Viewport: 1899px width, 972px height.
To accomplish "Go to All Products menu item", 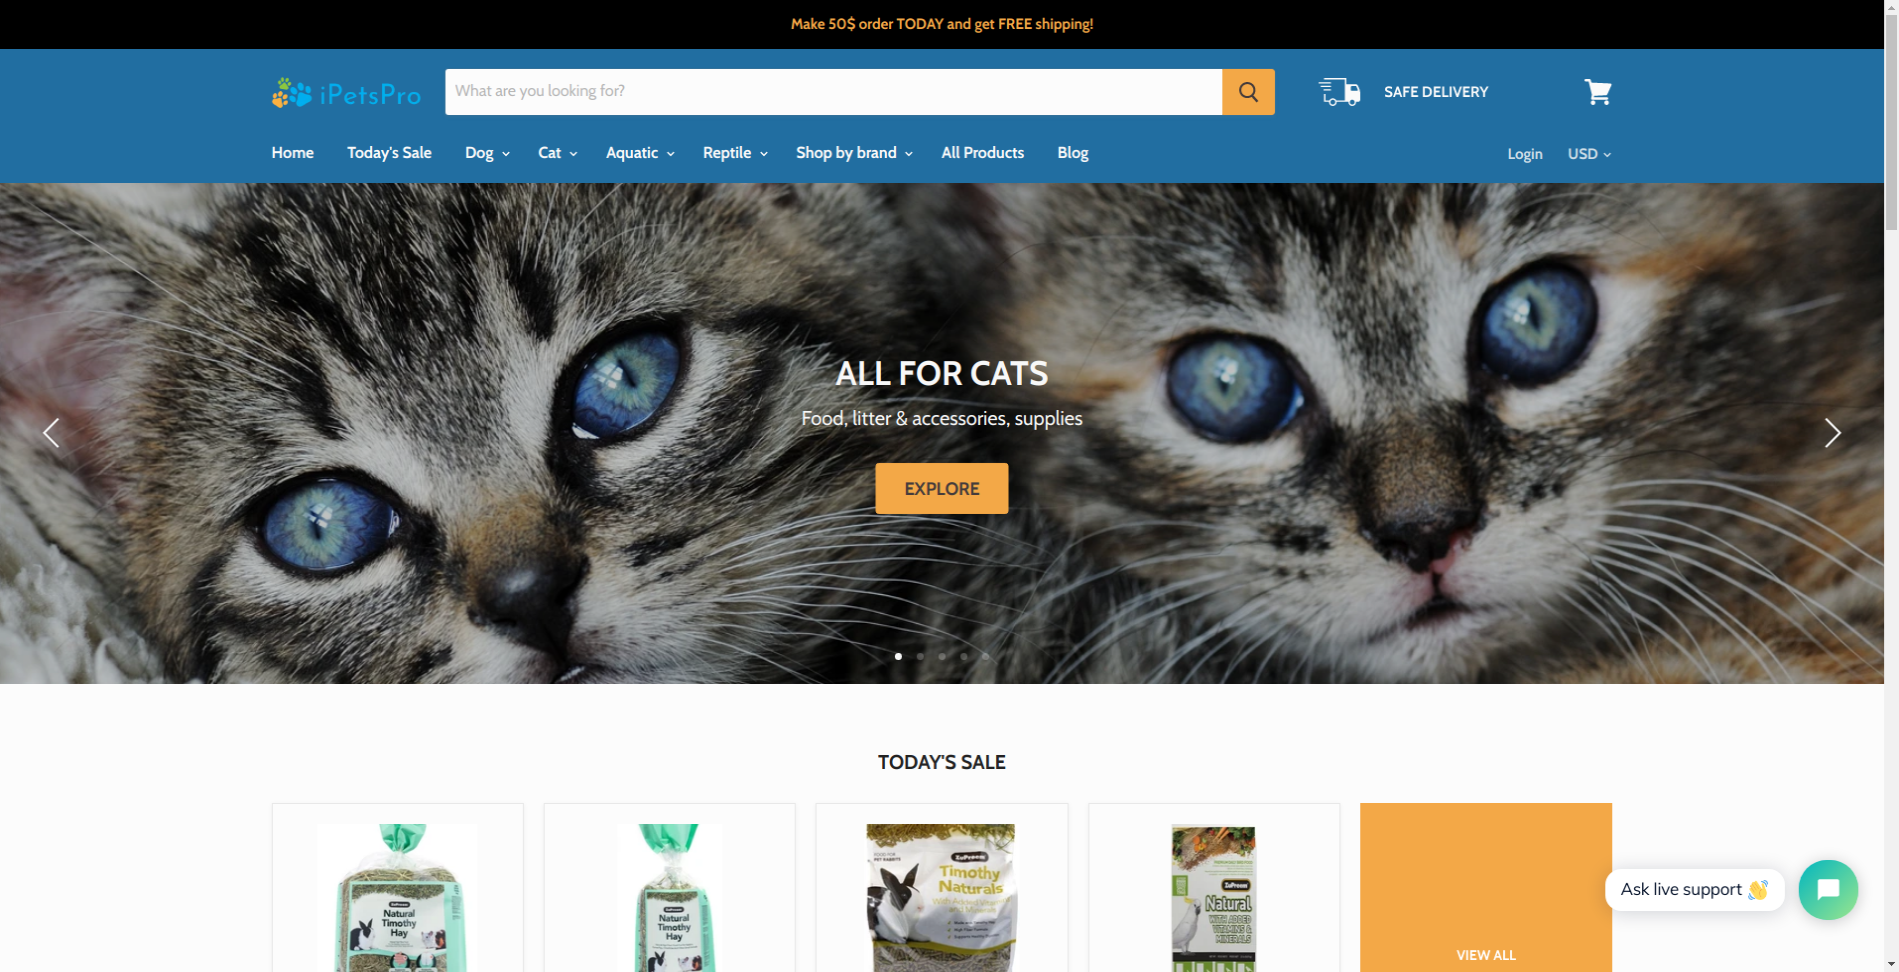I will pyautogui.click(x=982, y=153).
